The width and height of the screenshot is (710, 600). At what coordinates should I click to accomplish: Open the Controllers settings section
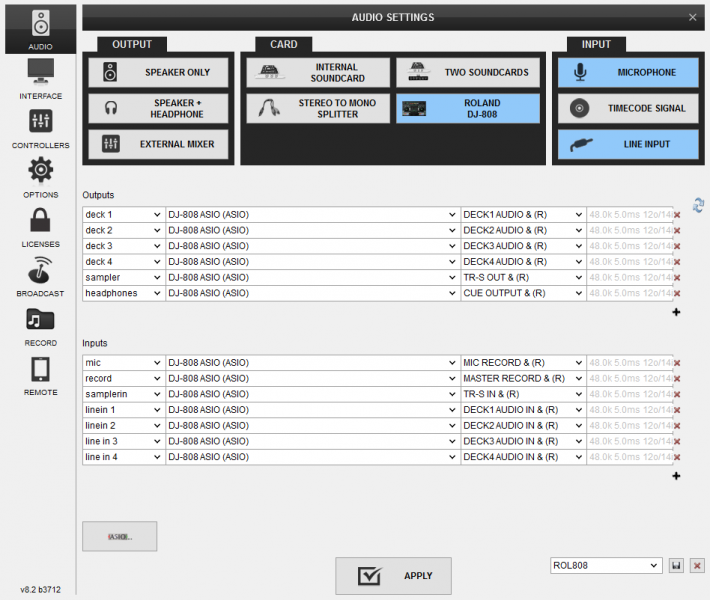coord(40,129)
